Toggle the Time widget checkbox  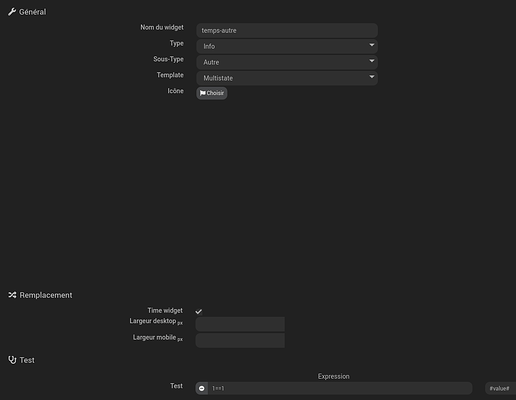(199, 311)
